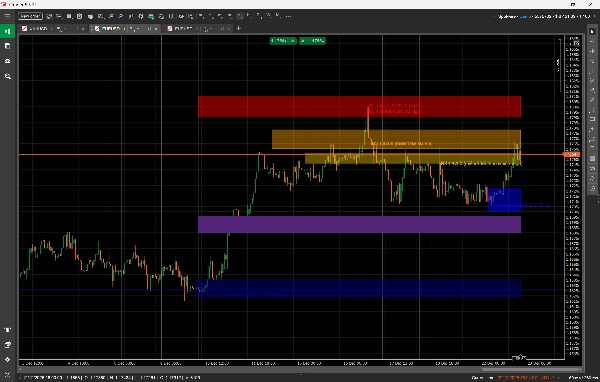Click the diamond-shaped icon near the left sidebar bottom
Screen dimensions: 600x382
point(7,360)
